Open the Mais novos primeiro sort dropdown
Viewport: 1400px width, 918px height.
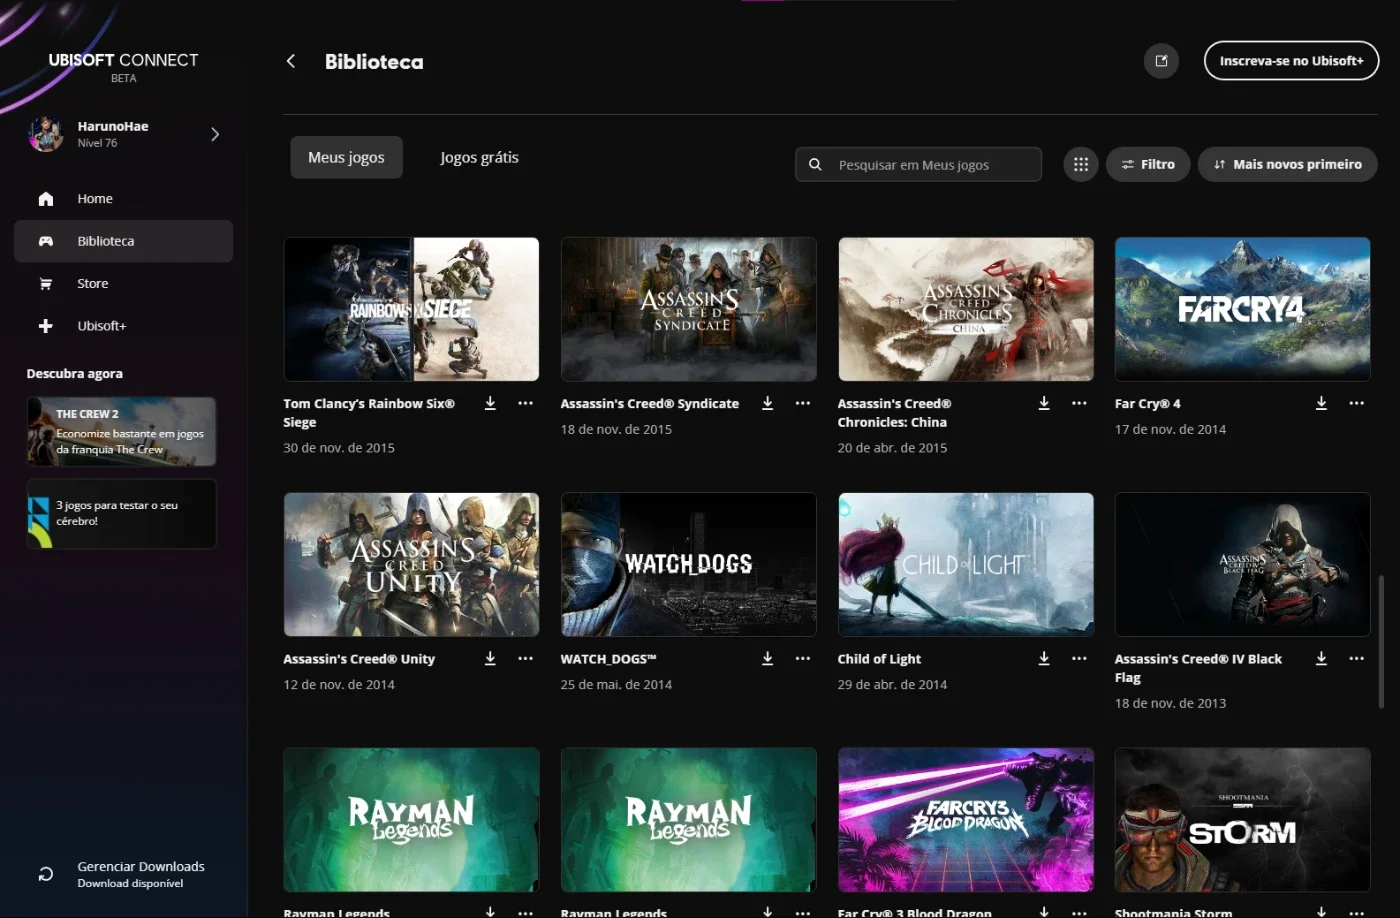(1287, 164)
